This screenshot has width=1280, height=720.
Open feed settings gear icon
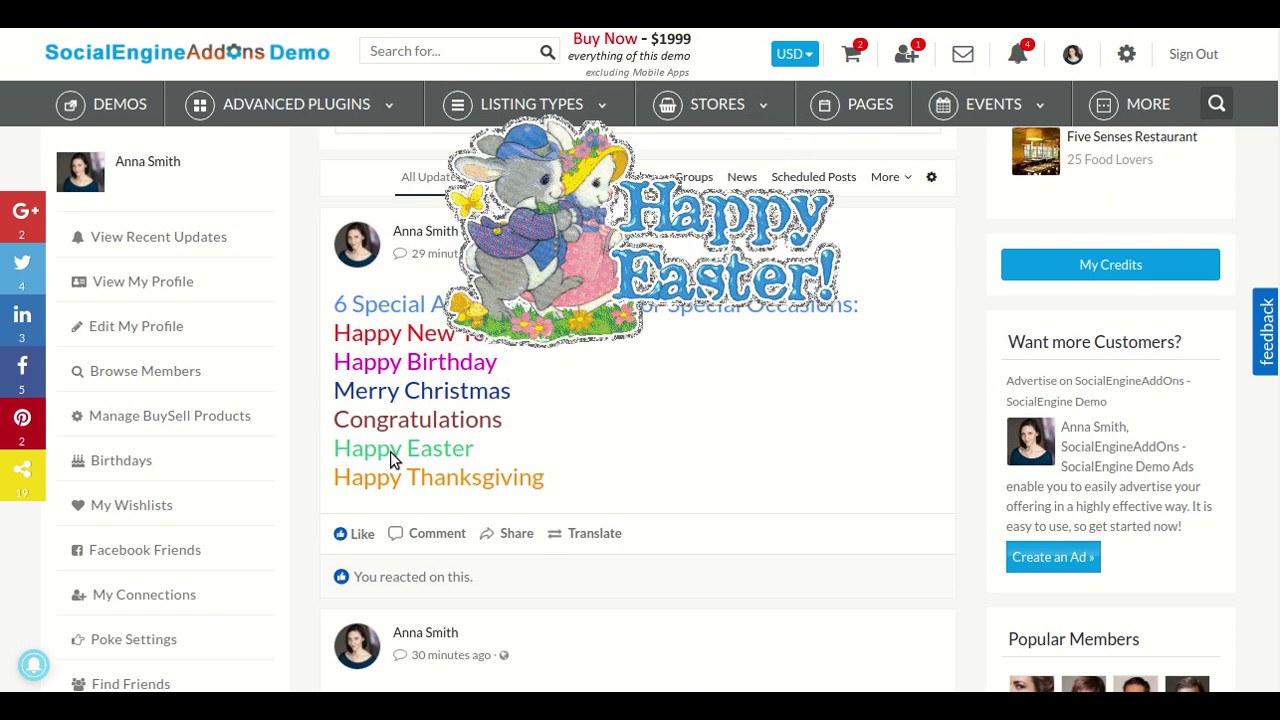(931, 177)
